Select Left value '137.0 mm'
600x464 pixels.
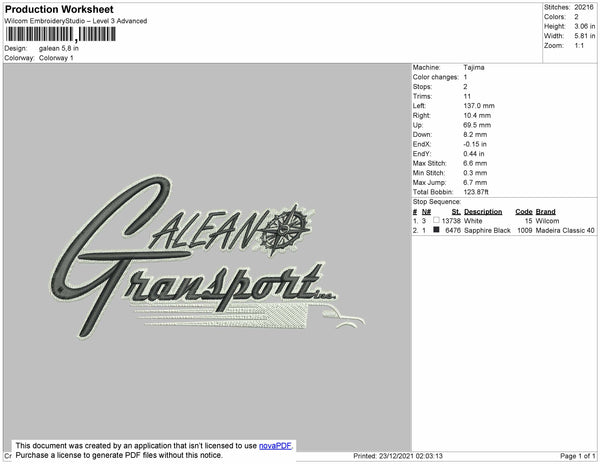479,106
